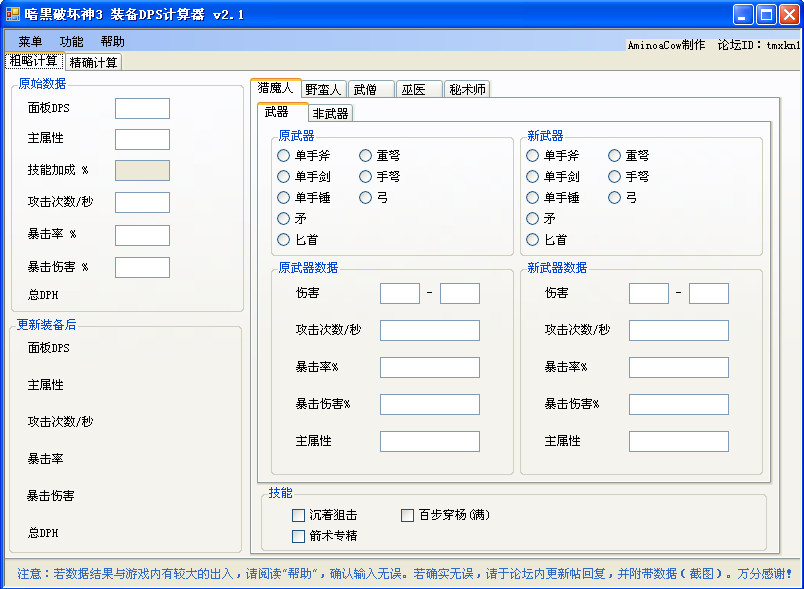
Task: Select the 秘术师 class tab
Action: 467,90
